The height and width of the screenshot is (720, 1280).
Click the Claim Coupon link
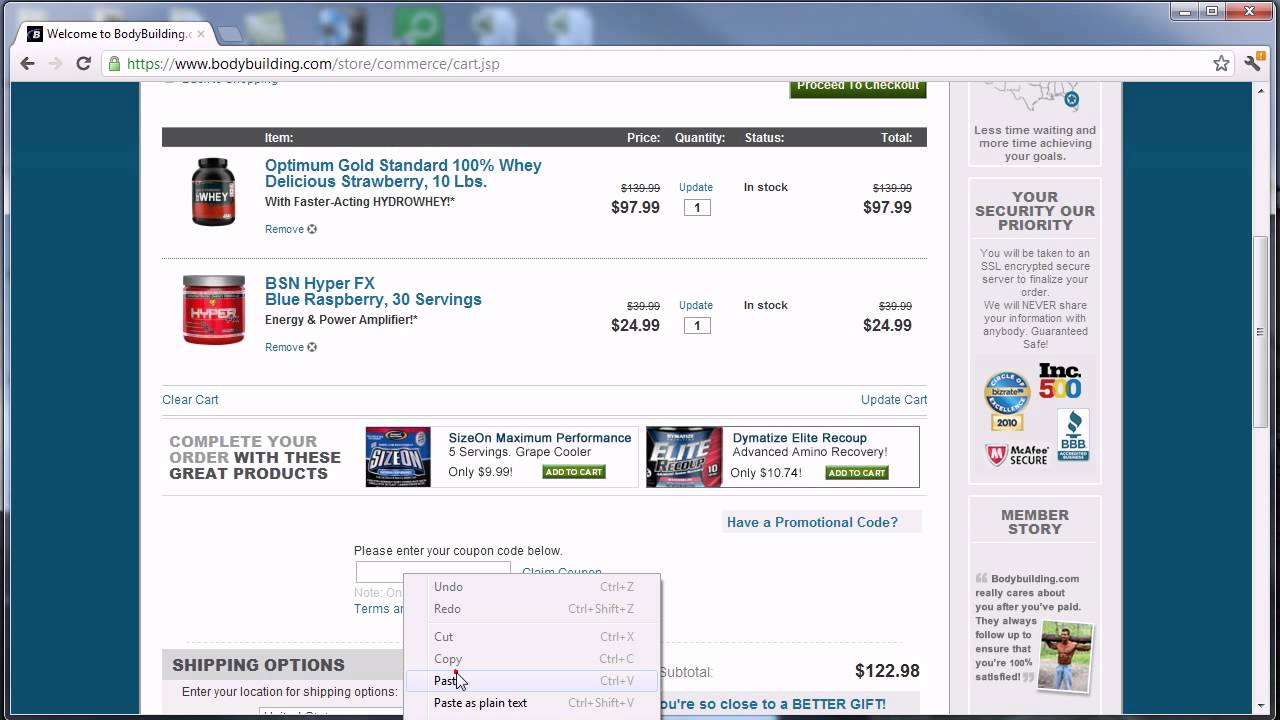pyautogui.click(x=562, y=573)
